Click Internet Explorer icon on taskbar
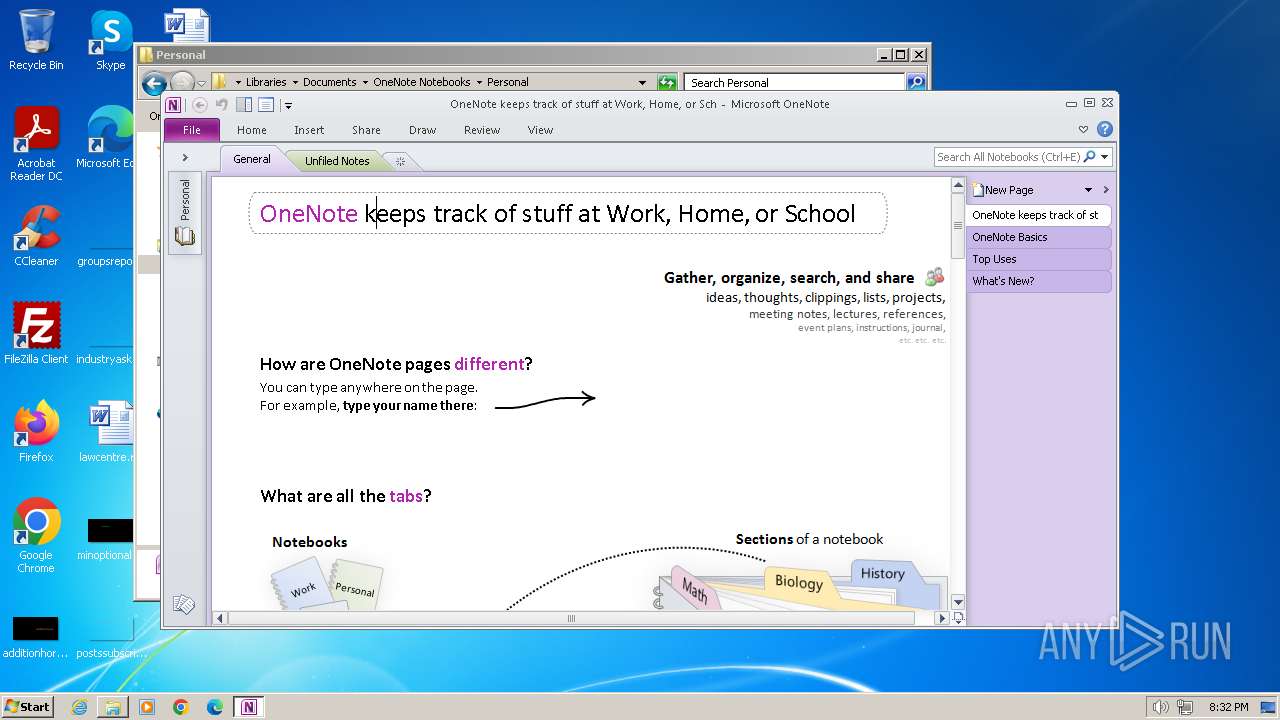This screenshot has width=1280, height=720. 79,707
